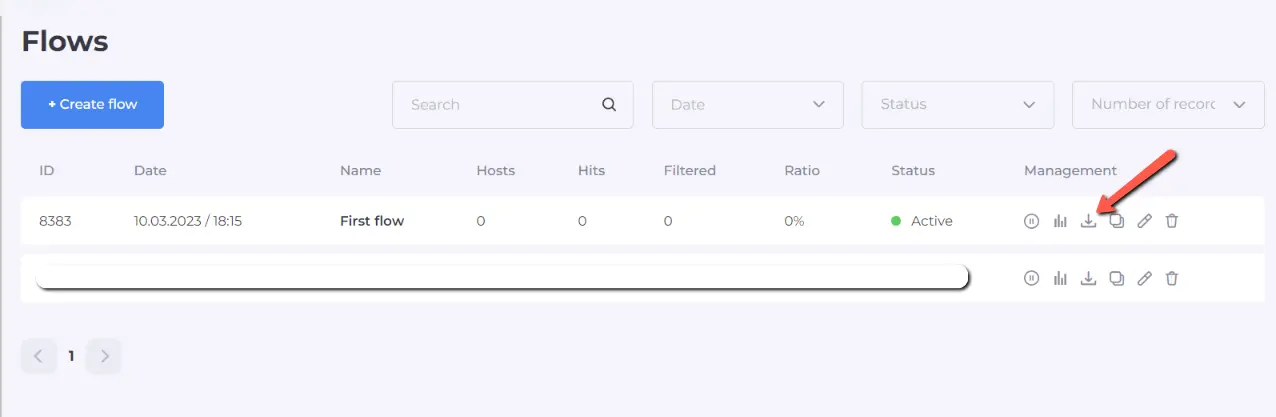Duplicate the First flow
The image size is (1276, 417).
click(x=1117, y=221)
